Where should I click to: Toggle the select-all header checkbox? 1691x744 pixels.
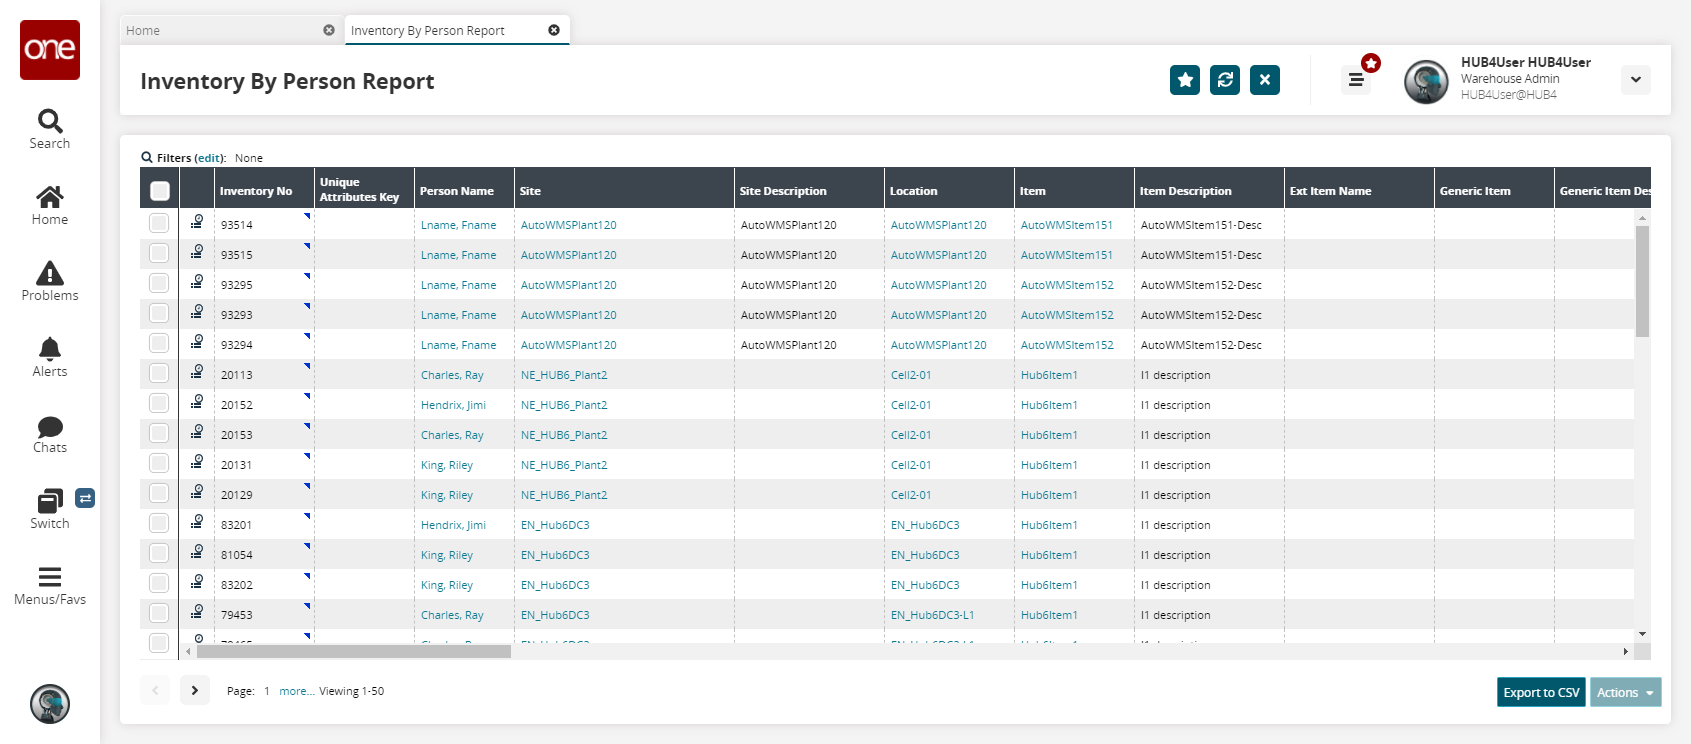[159, 190]
